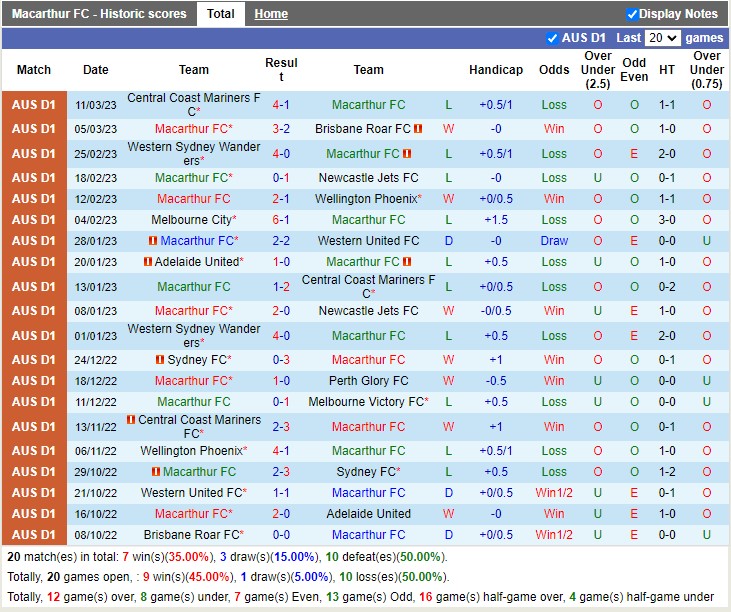This screenshot has height=612, width=731.
Task: Uncheck the AUS D1 league filter checkbox
Action: click(x=552, y=38)
